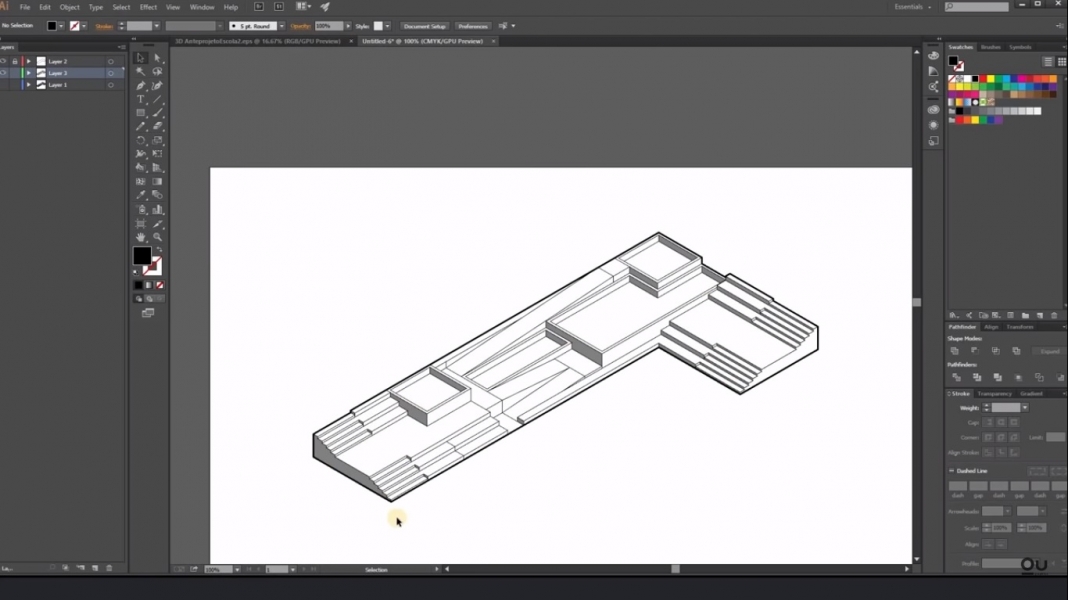
Task: Select the Selection tool in the toolbar
Action: [x=142, y=59]
